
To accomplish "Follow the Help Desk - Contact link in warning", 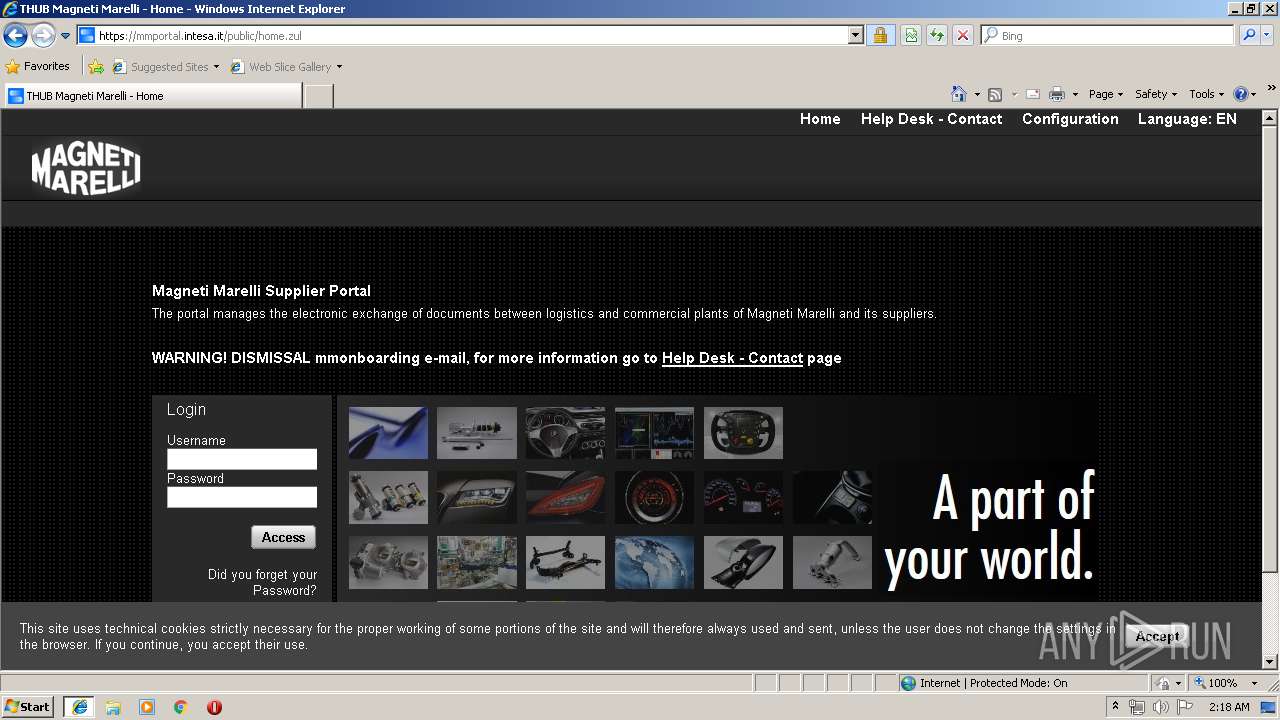I will [x=732, y=358].
